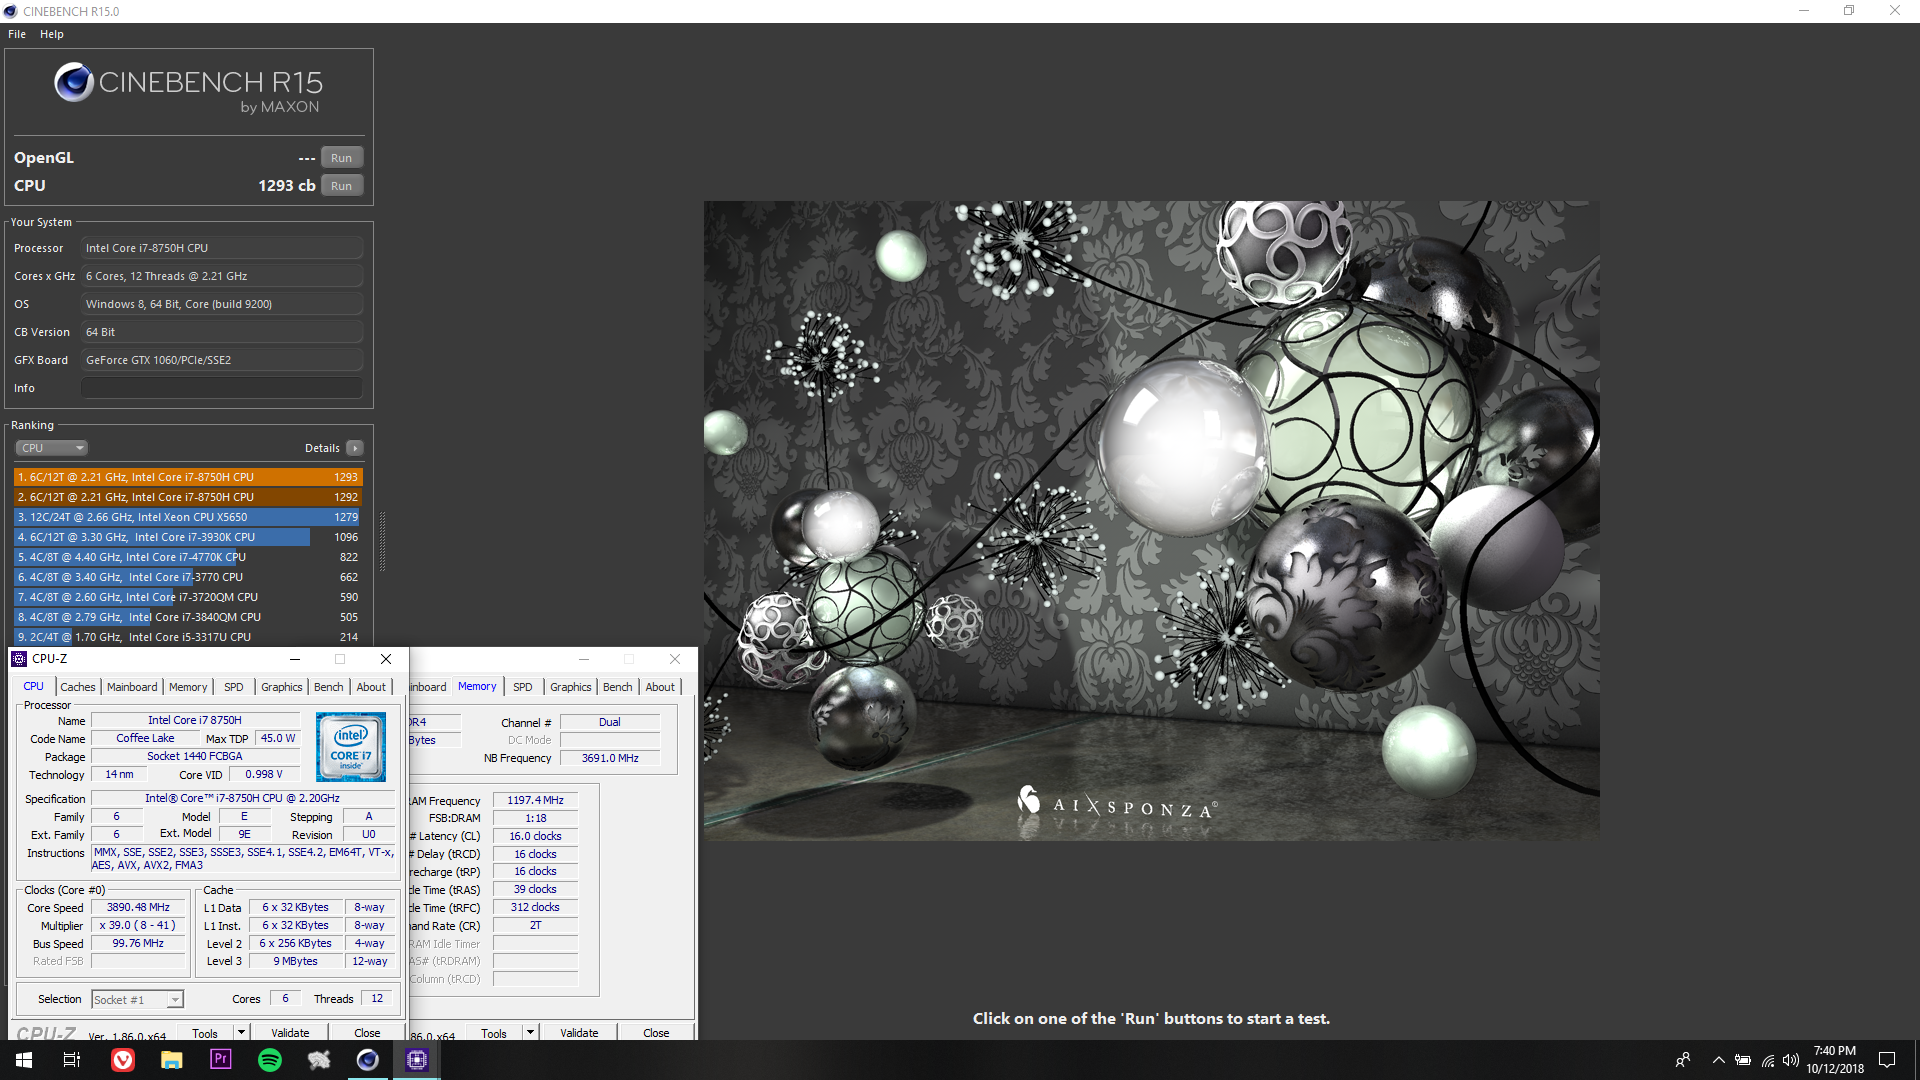The image size is (1920, 1080).
Task: Select ranking row Xeon CPU X5650
Action: click(x=188, y=517)
